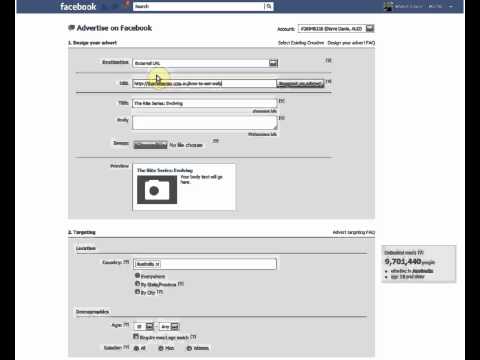This screenshot has width=480, height=360.
Task: Click the help icon beside Estimated reach
Action: tap(421, 252)
